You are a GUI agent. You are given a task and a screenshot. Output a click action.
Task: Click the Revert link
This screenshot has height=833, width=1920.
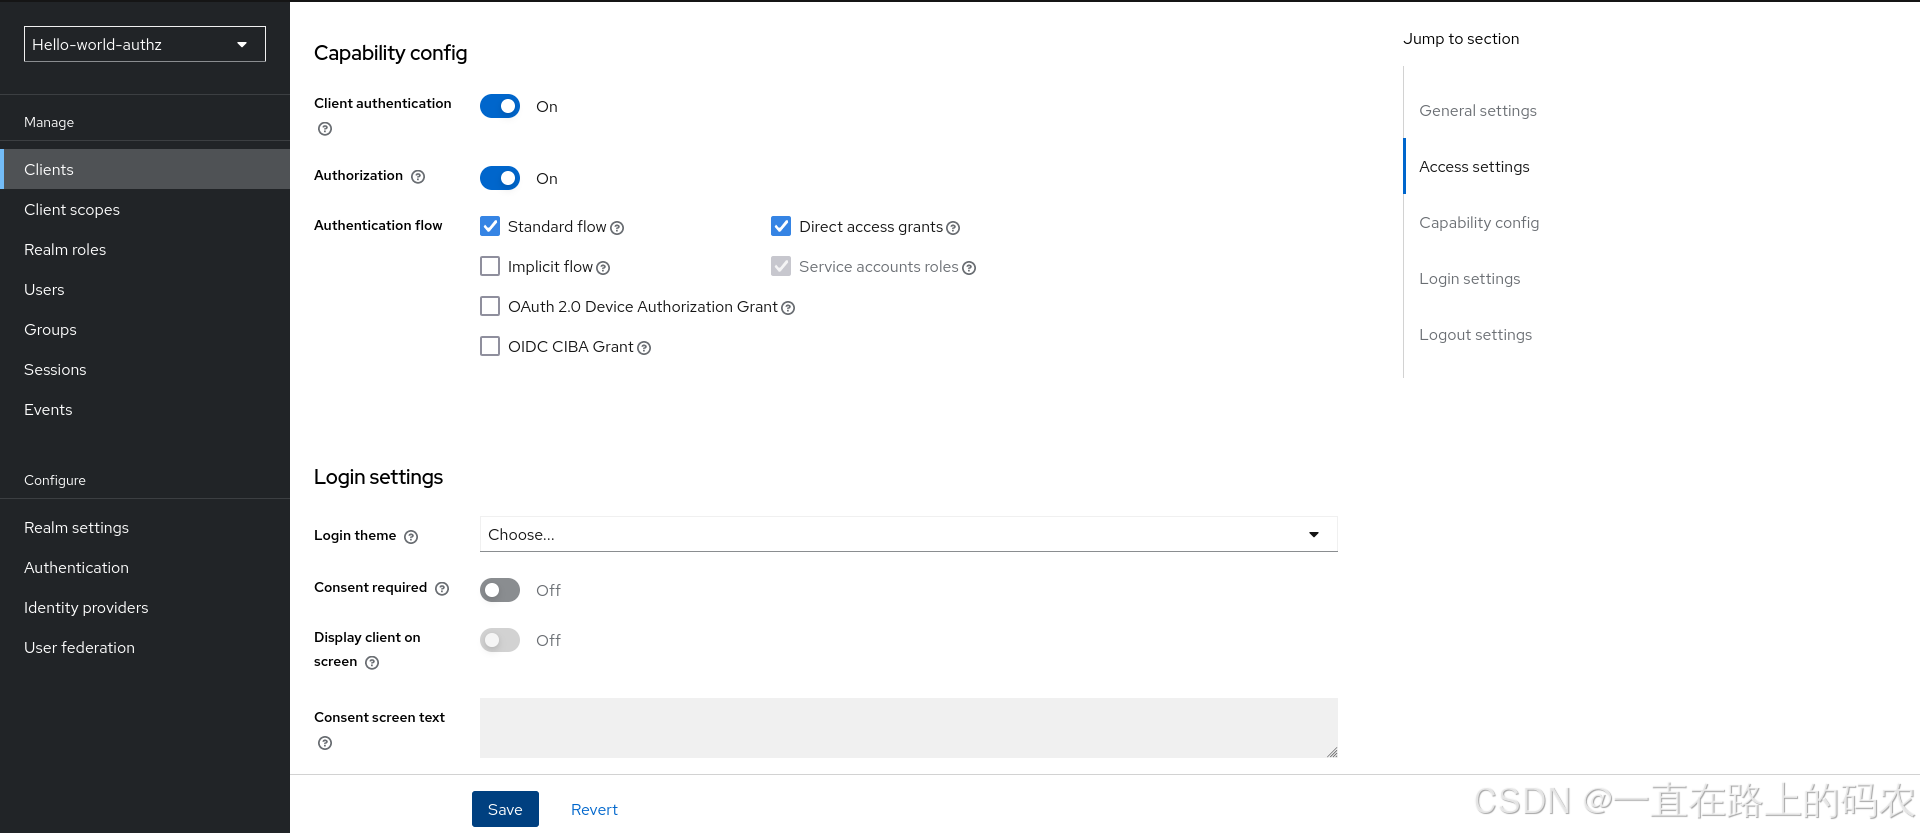tap(594, 809)
